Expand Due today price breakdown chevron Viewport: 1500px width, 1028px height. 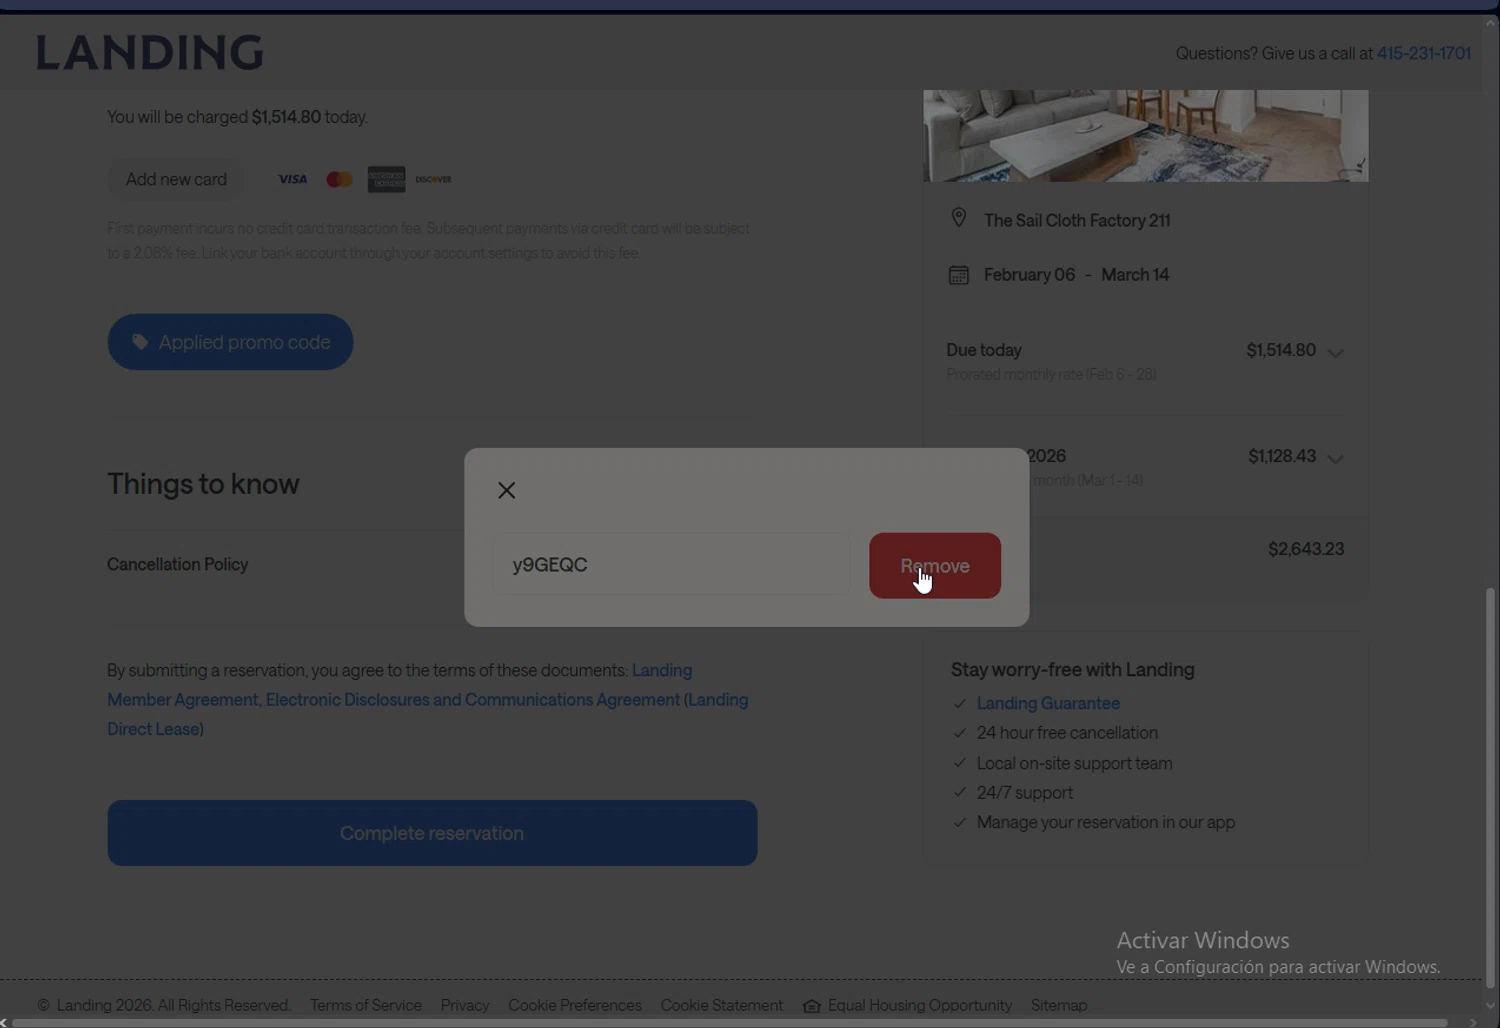click(x=1335, y=352)
